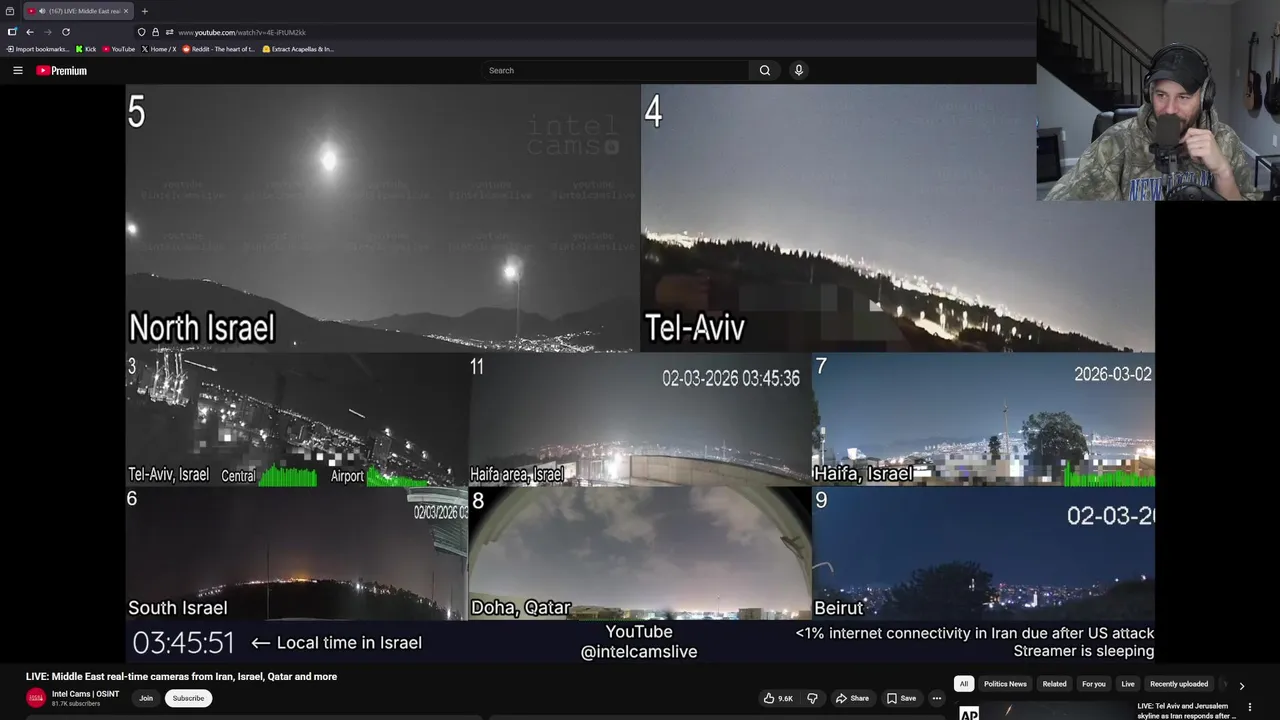Open the AP Tel Aviv skyline video thumbnail
The image size is (1280, 720).
click(1042, 711)
